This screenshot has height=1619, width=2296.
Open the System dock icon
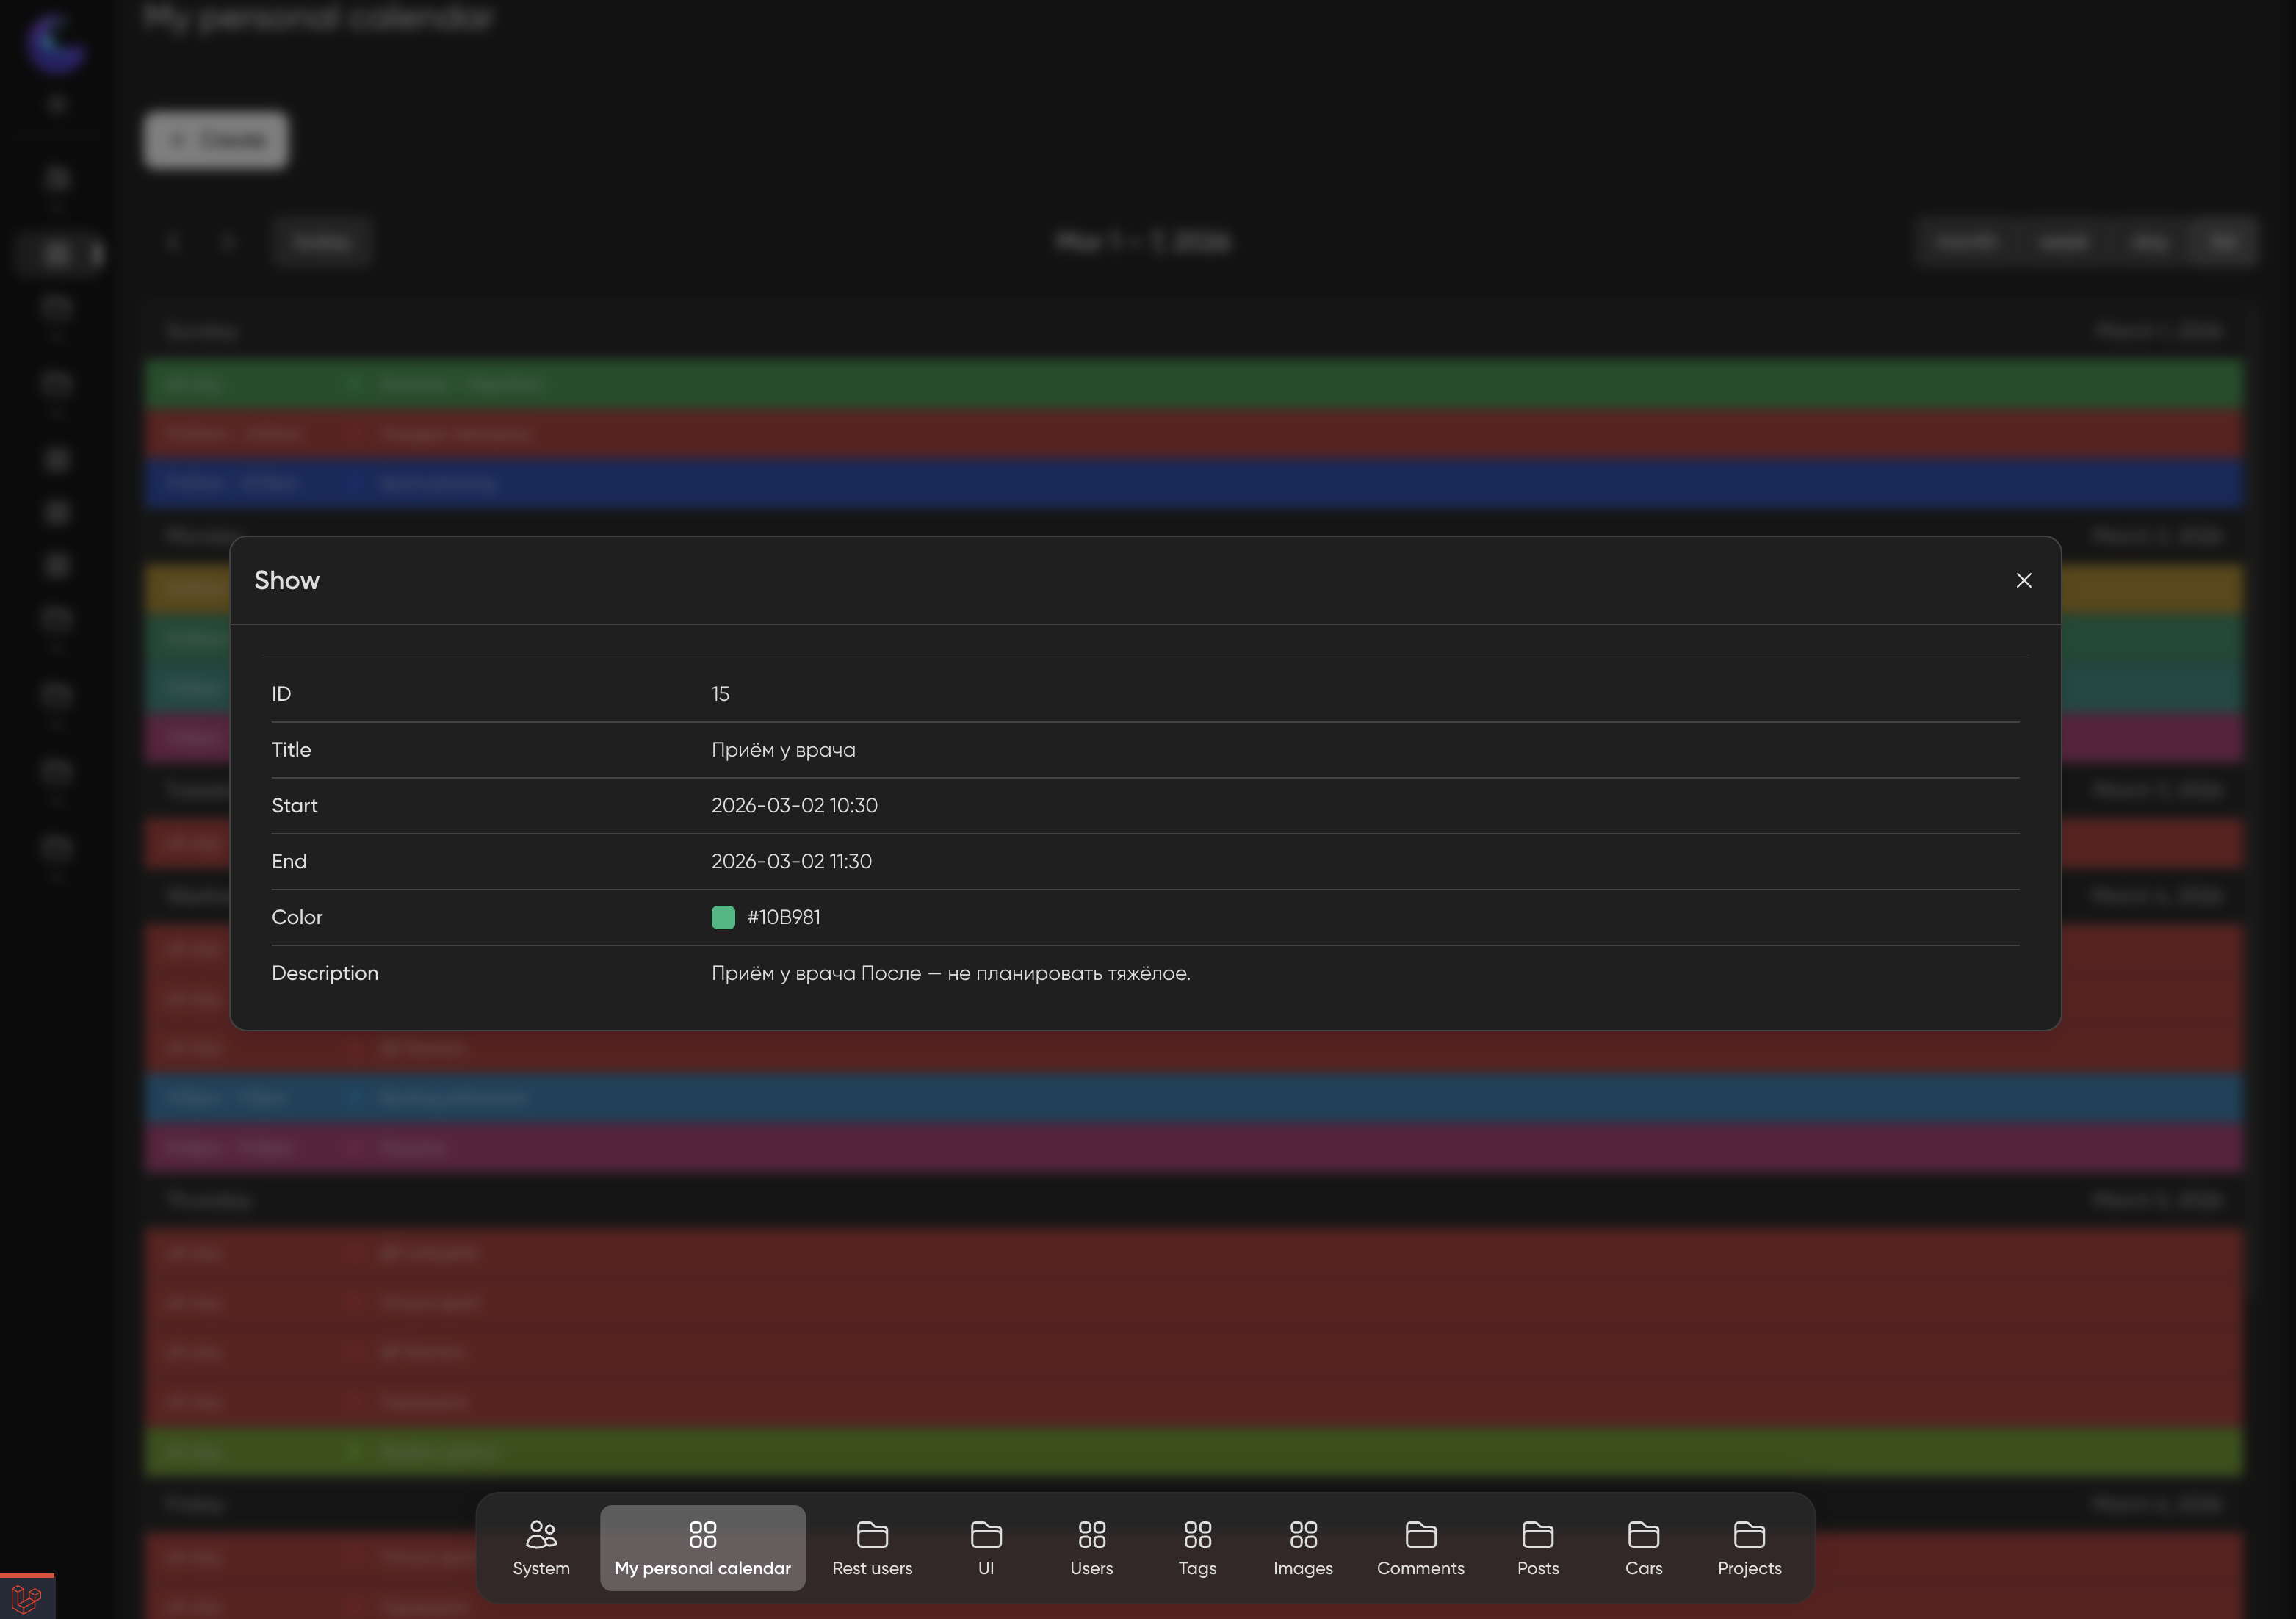(x=541, y=1546)
